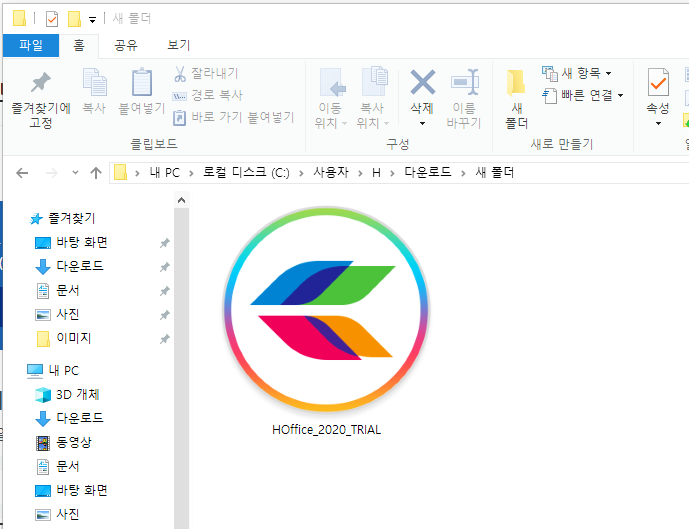This screenshot has height=529, width=689.
Task: Click the navigation pane scrollbar track
Action: coord(181,368)
